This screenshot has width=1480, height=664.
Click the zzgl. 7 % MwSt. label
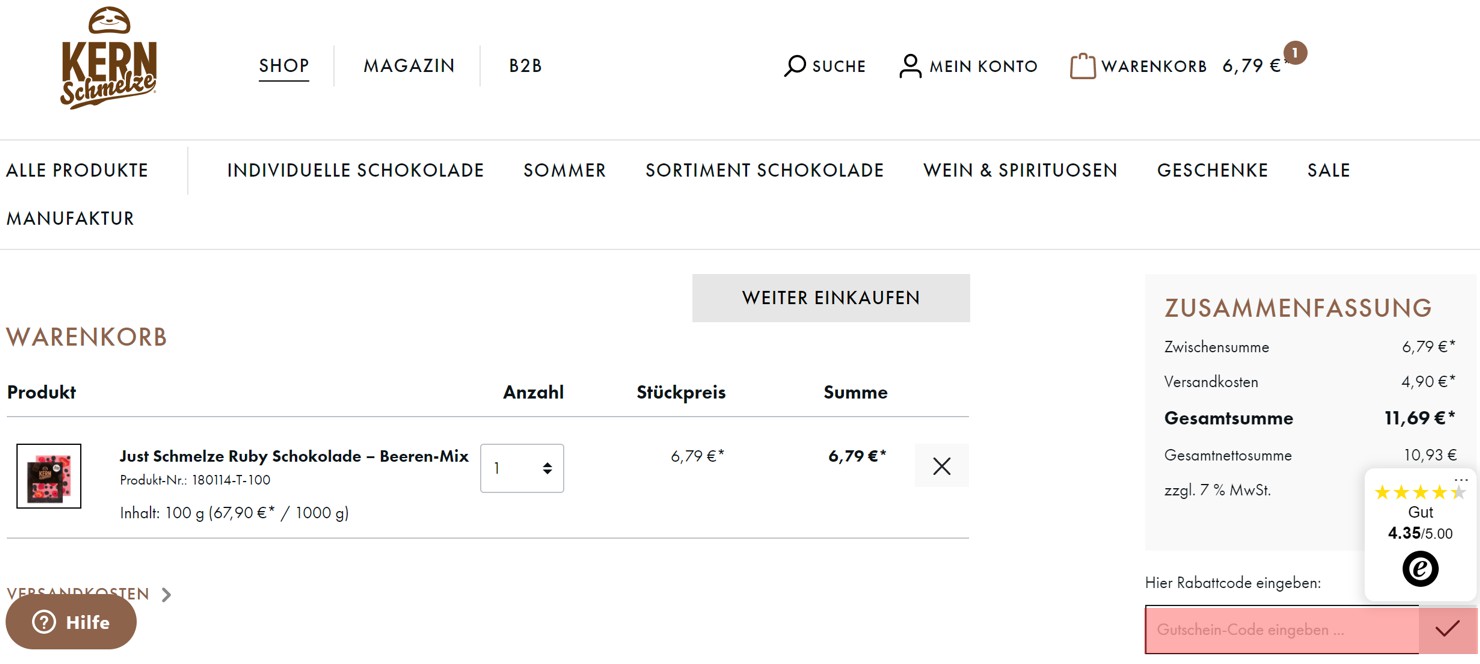(1217, 490)
